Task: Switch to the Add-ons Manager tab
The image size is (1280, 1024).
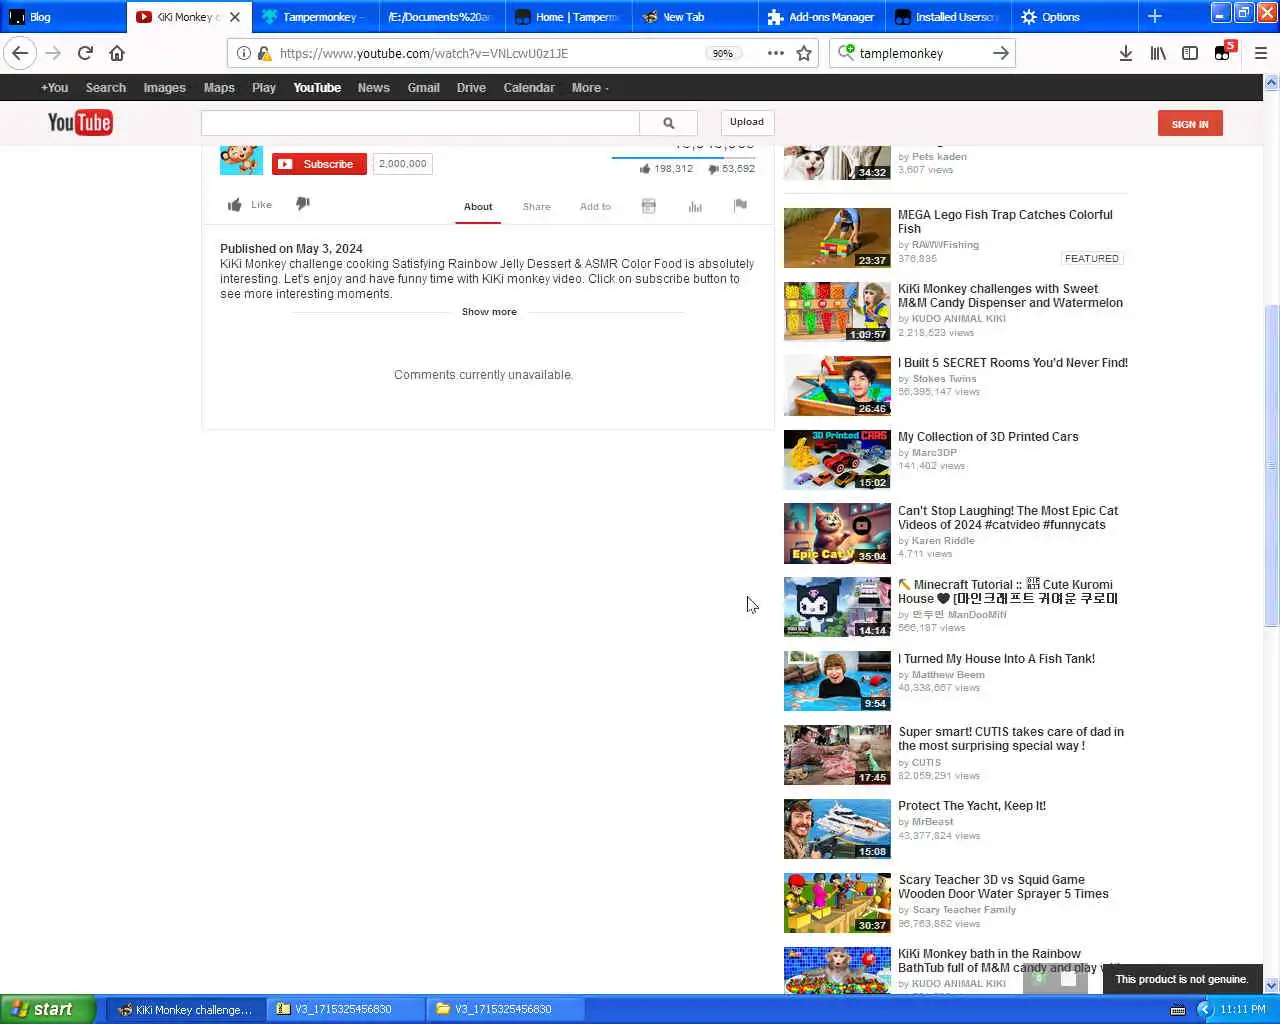Action: [x=820, y=17]
